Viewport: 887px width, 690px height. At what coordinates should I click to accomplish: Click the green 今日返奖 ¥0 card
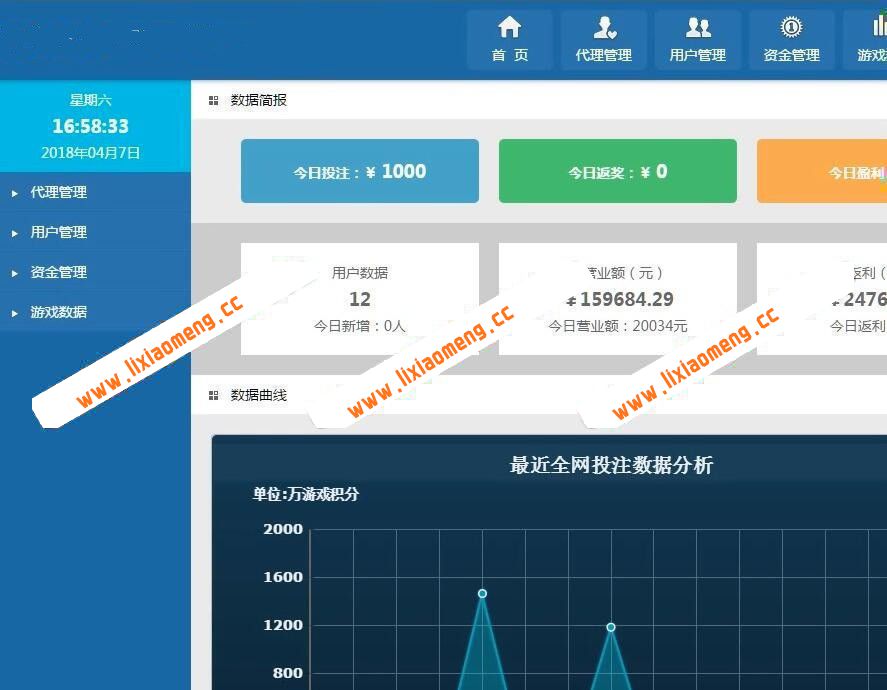click(x=617, y=171)
